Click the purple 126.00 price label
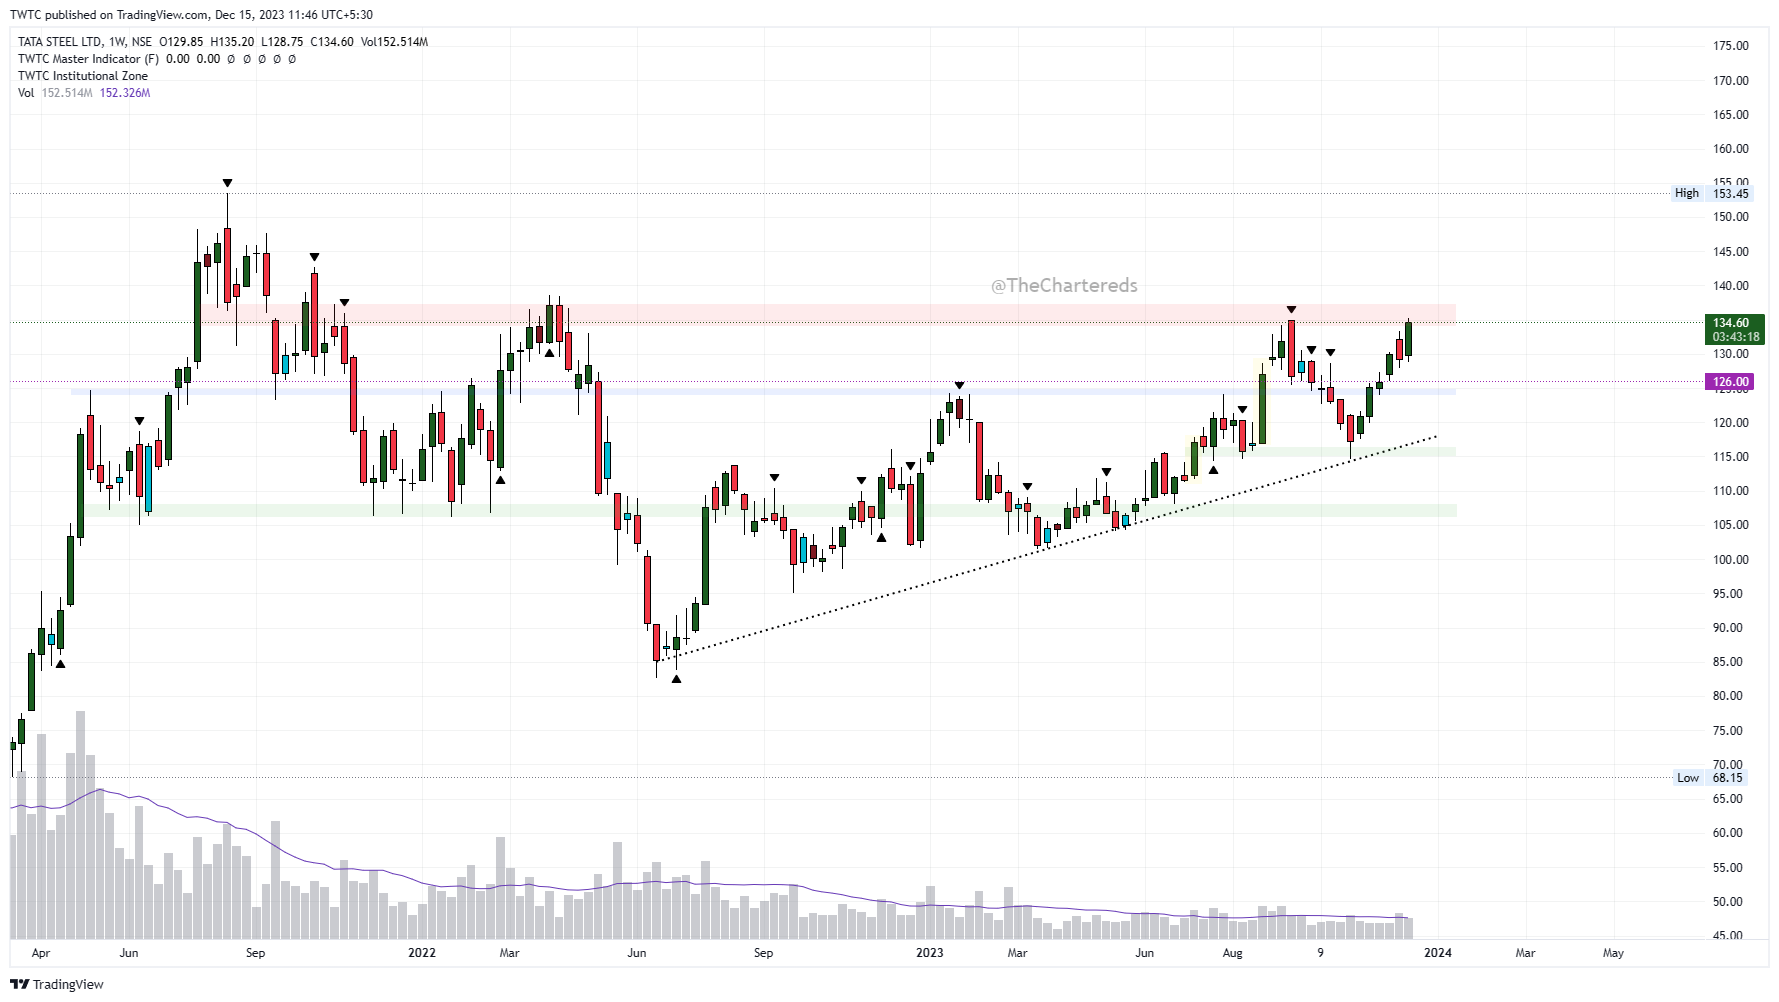 (x=1730, y=381)
